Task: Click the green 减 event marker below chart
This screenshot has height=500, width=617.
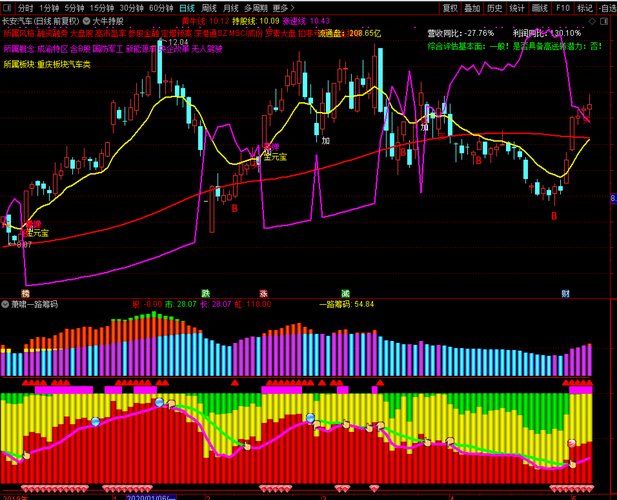Action: [x=345, y=293]
